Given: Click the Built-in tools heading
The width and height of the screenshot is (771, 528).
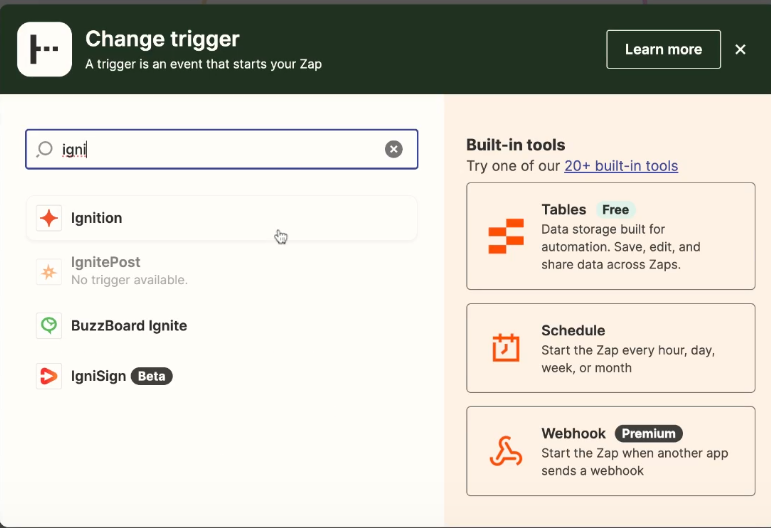Looking at the screenshot, I should (x=515, y=145).
